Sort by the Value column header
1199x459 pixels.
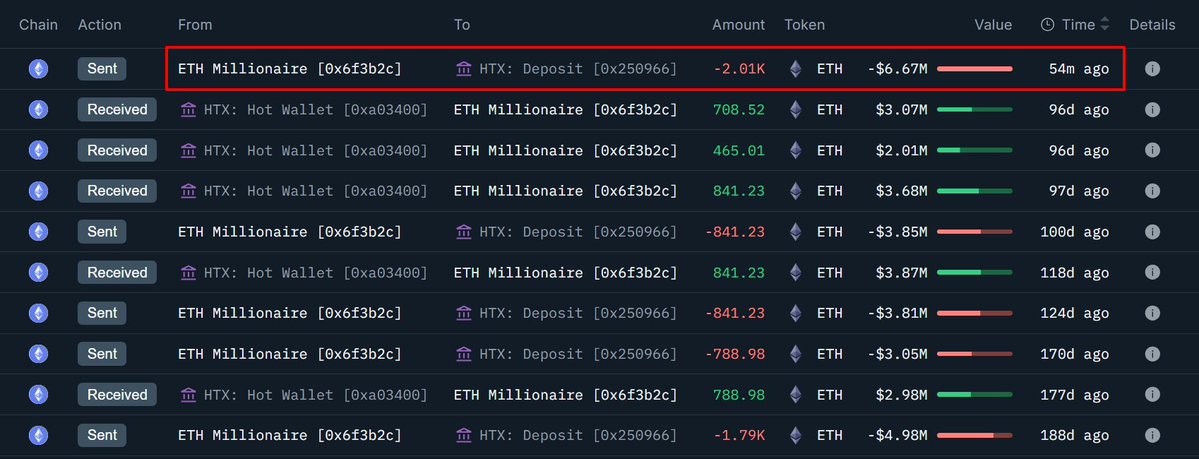[x=993, y=24]
